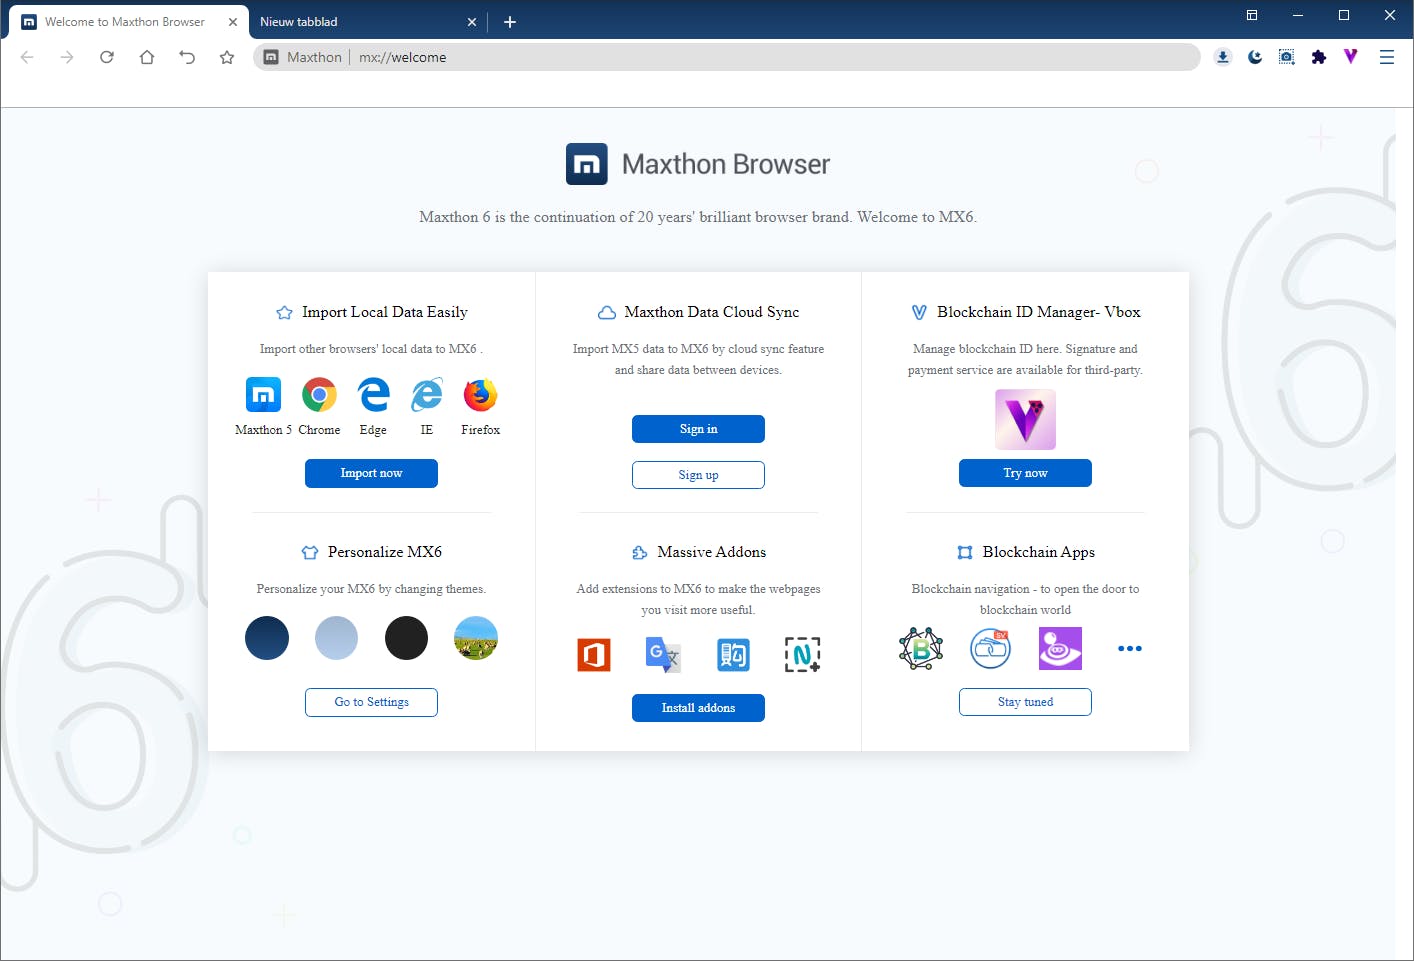Image resolution: width=1414 pixels, height=961 pixels.
Task: Click the purple joystick blockchain app icon
Action: 1060,648
